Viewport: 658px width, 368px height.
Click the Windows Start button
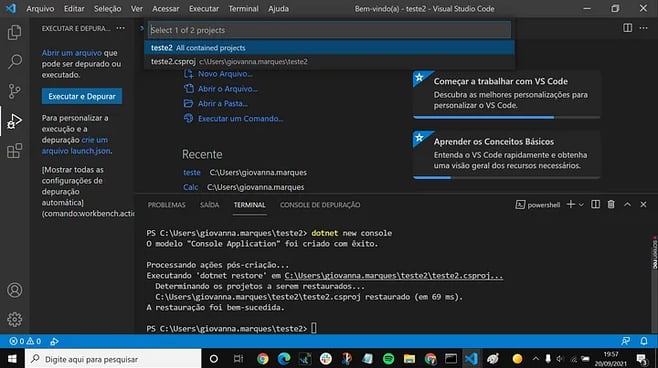tap(12, 359)
